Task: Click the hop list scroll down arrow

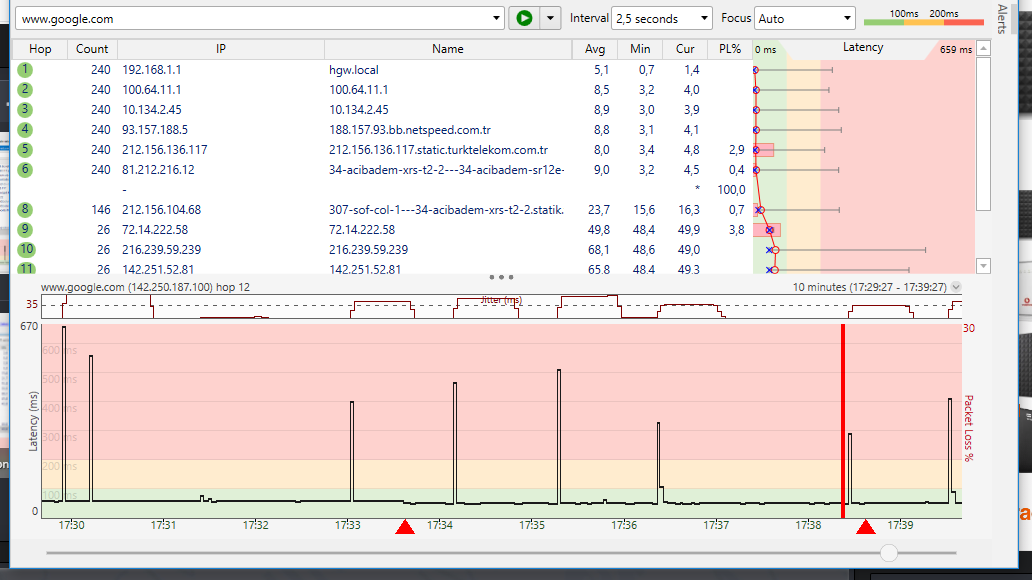Action: 982,265
